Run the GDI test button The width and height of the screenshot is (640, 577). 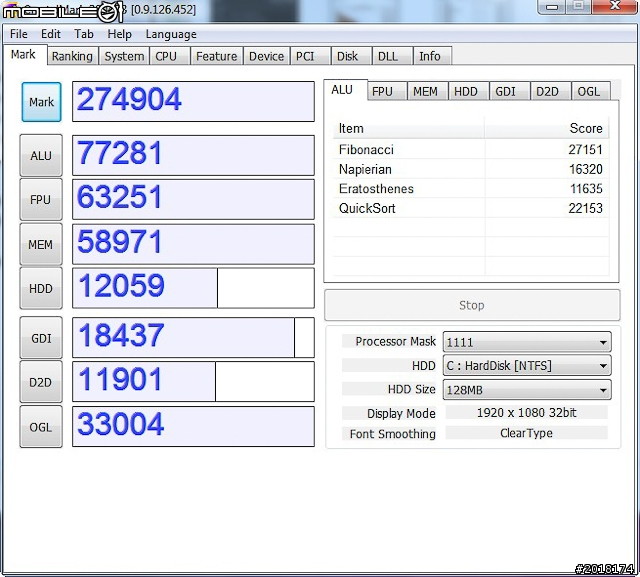41,338
